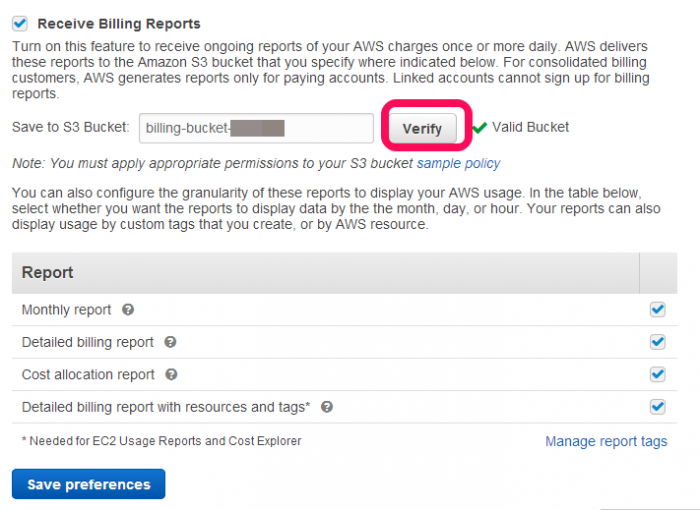
Task: Open the sample policy link
Action: point(458,163)
